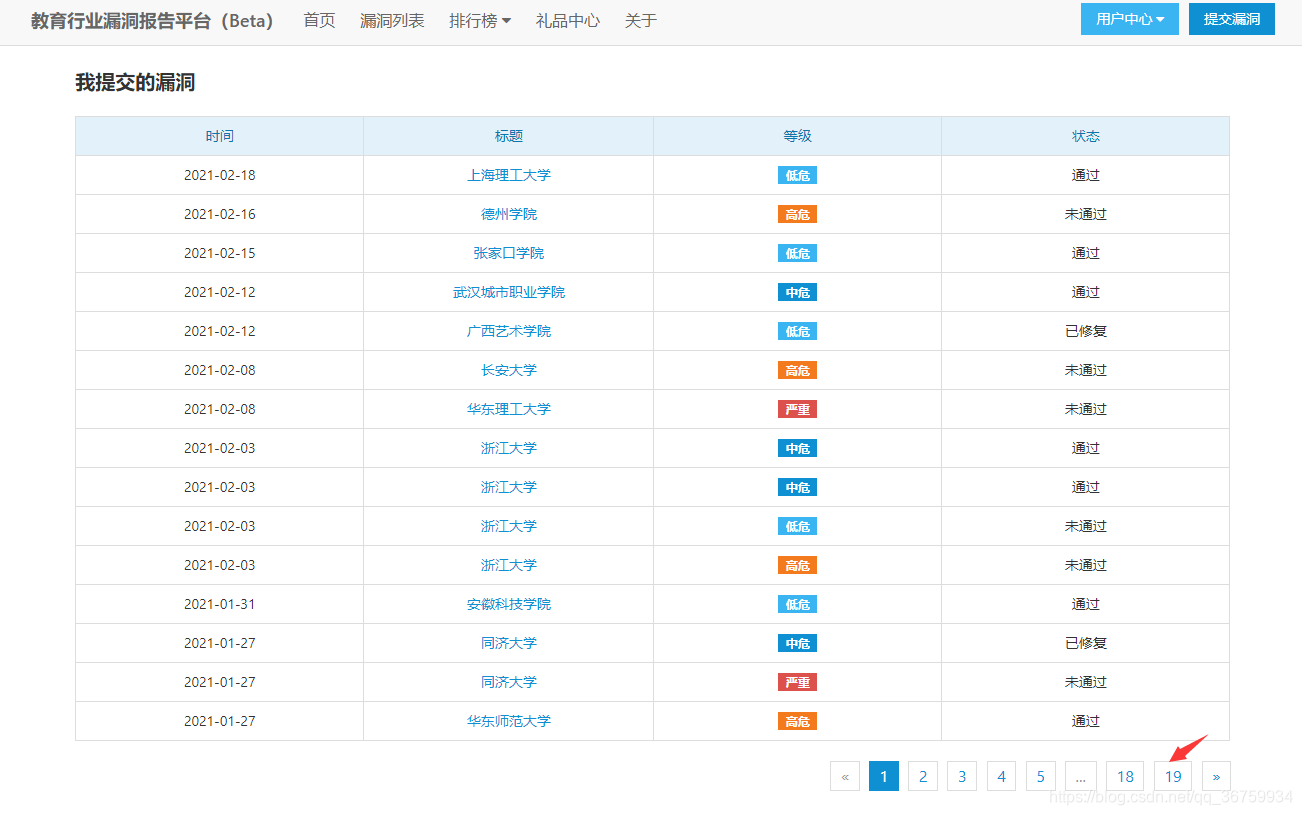Image resolution: width=1302 pixels, height=815 pixels.
Task: Open 礼品中心 nav item
Action: pyautogui.click(x=568, y=20)
